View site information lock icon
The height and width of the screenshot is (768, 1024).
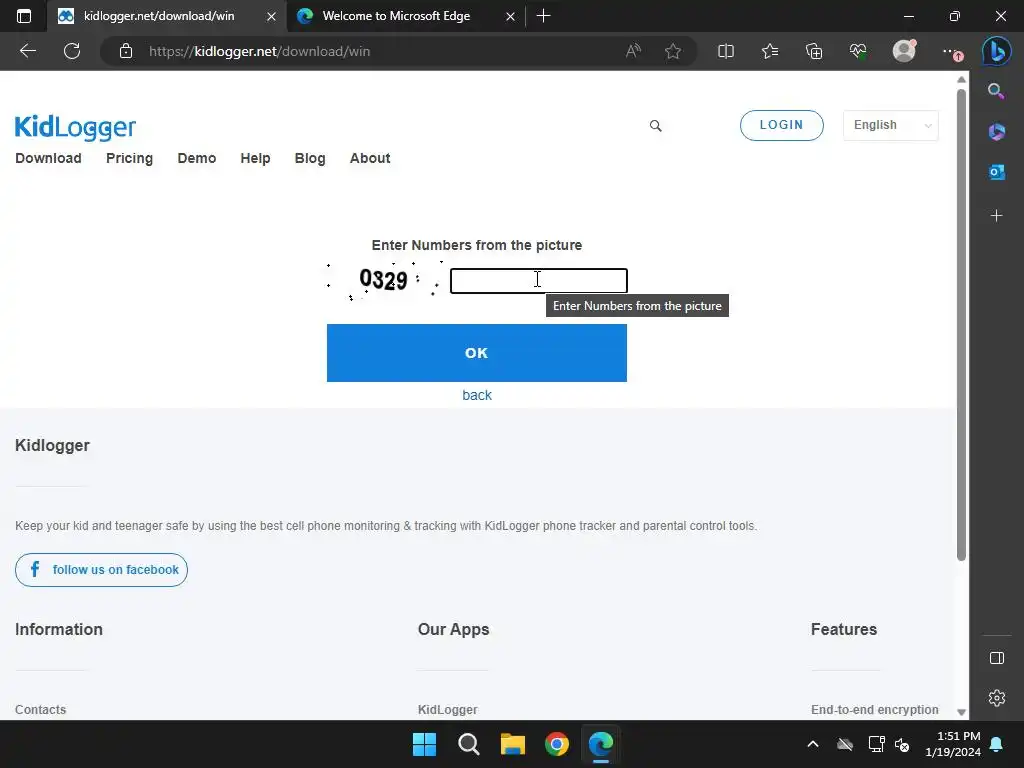pyautogui.click(x=126, y=51)
